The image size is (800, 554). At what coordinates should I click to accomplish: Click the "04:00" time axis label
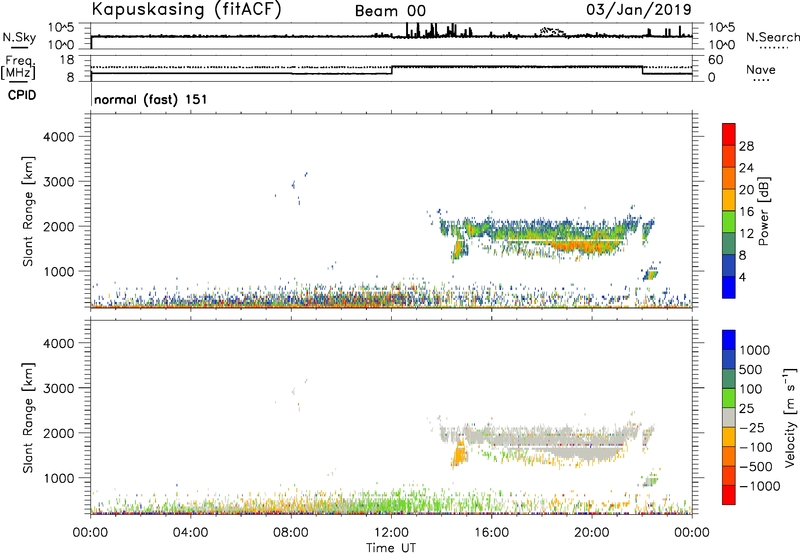coord(191,533)
